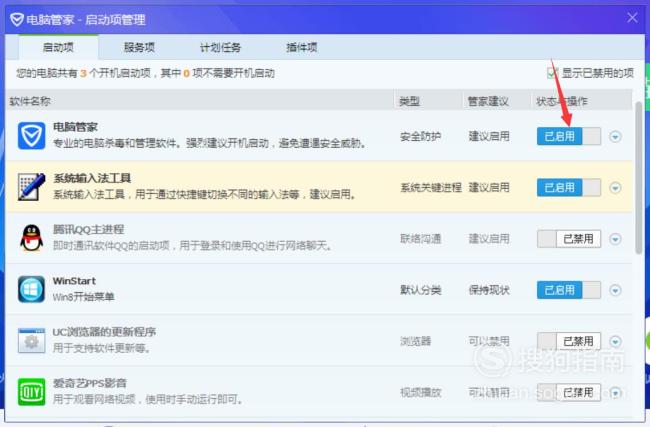Open dropdown arrow in WinStart row
650x427 pixels.
tap(615, 290)
